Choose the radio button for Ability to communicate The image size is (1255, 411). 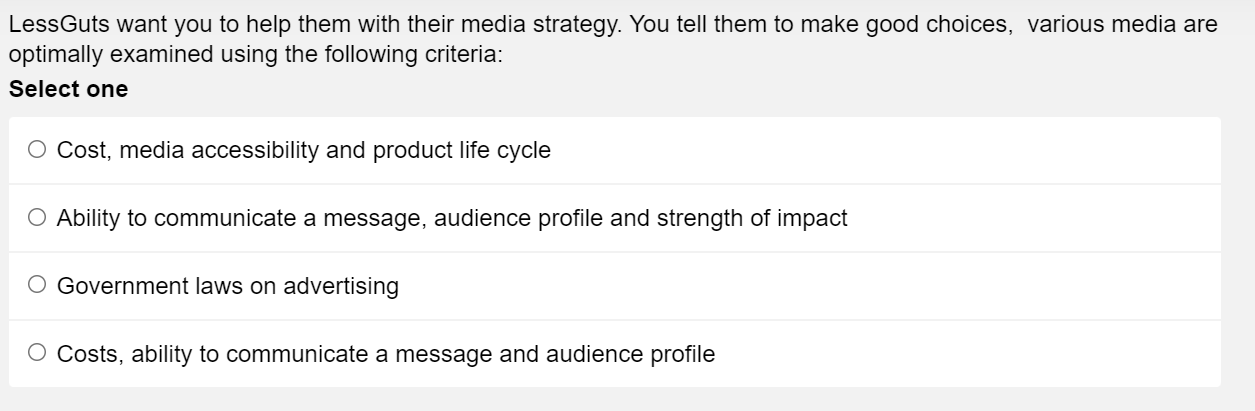point(37,218)
